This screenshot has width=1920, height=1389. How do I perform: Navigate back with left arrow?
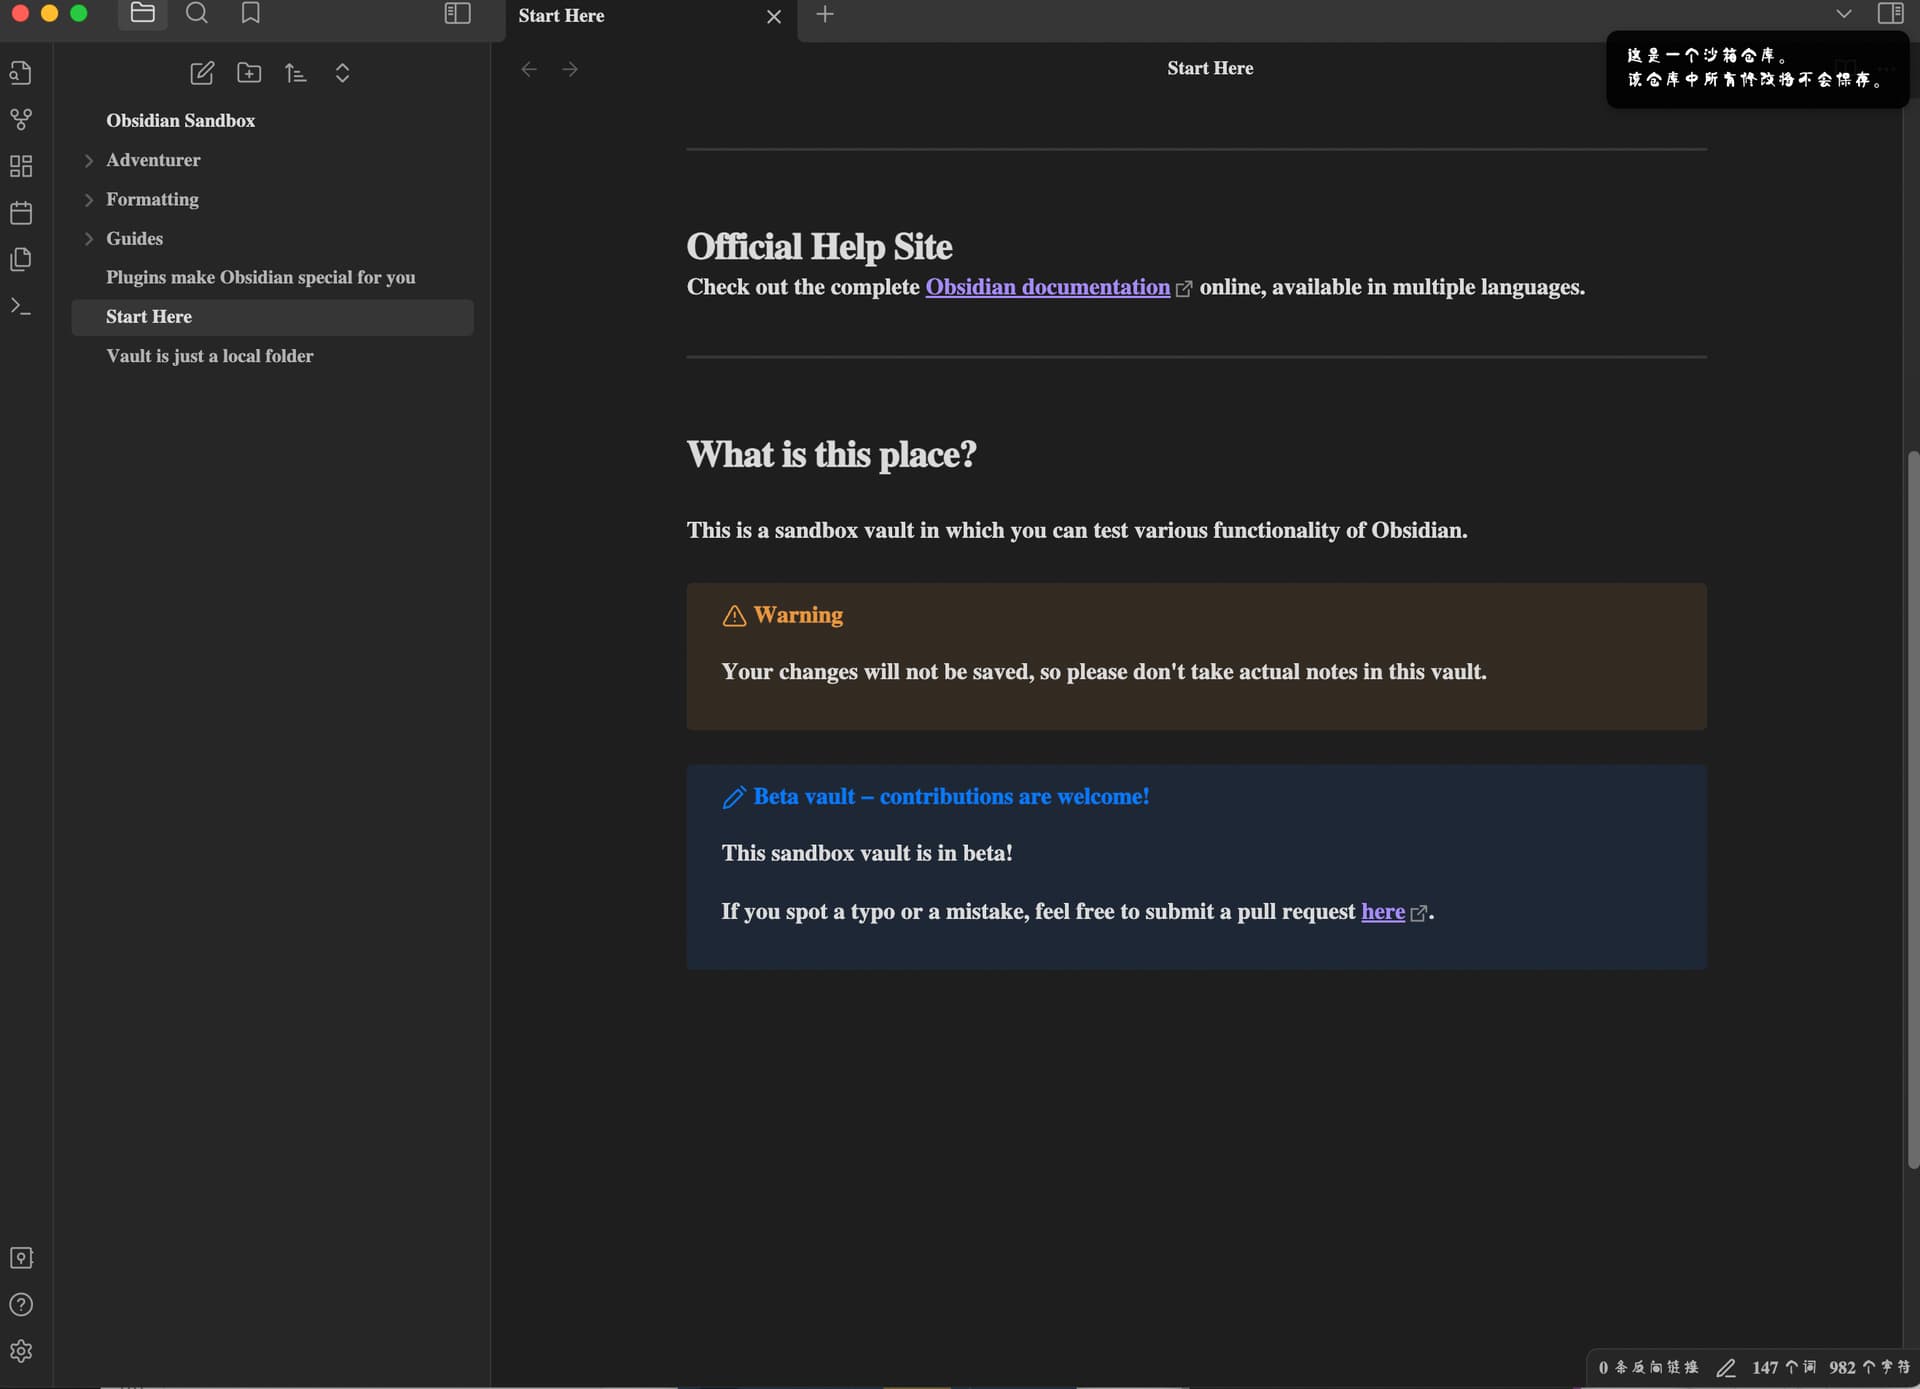click(529, 69)
